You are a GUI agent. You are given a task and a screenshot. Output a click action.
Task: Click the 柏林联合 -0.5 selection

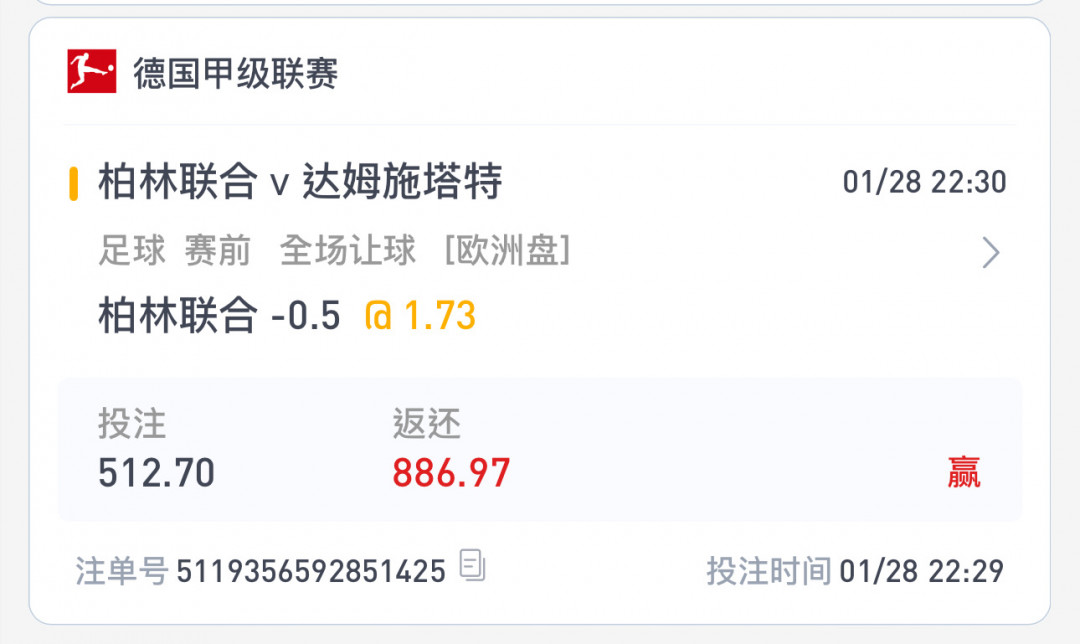pos(220,315)
